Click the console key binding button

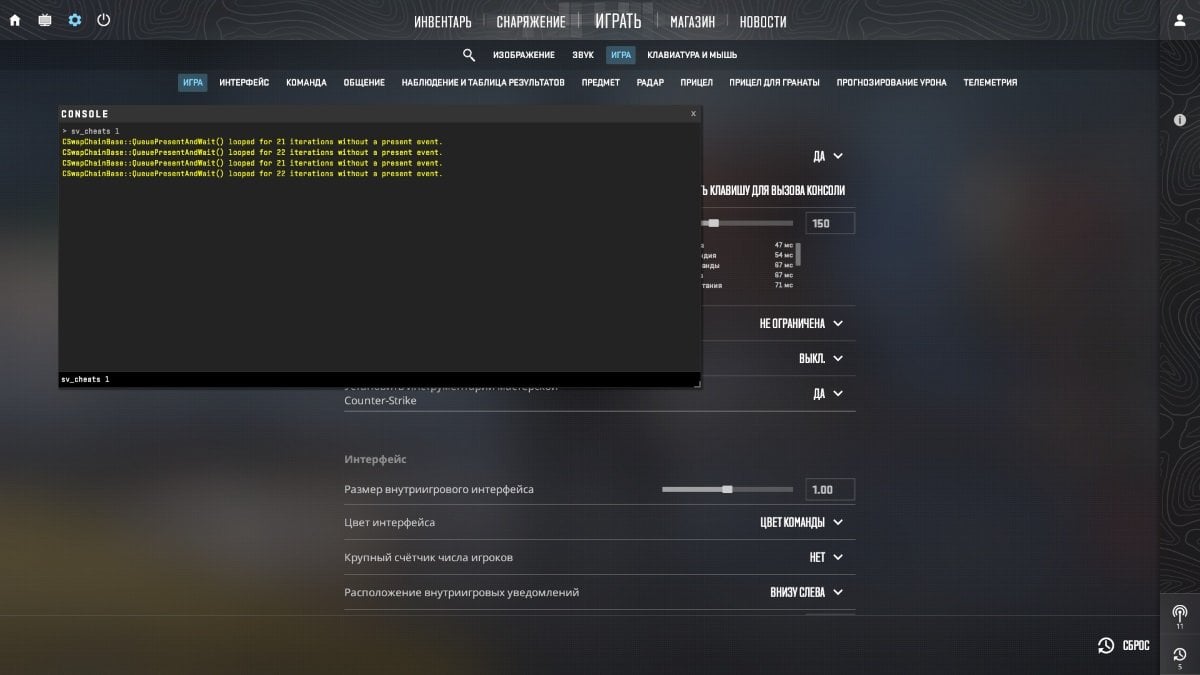774,190
